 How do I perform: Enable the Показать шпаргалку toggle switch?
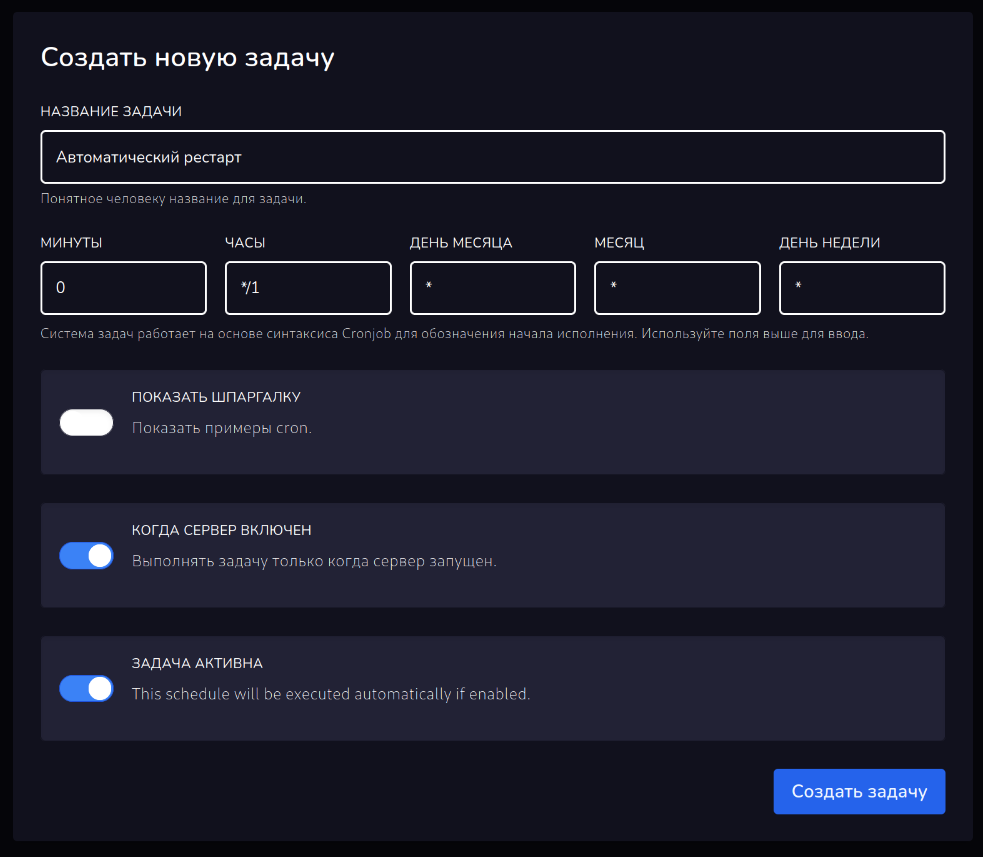pyautogui.click(x=87, y=423)
